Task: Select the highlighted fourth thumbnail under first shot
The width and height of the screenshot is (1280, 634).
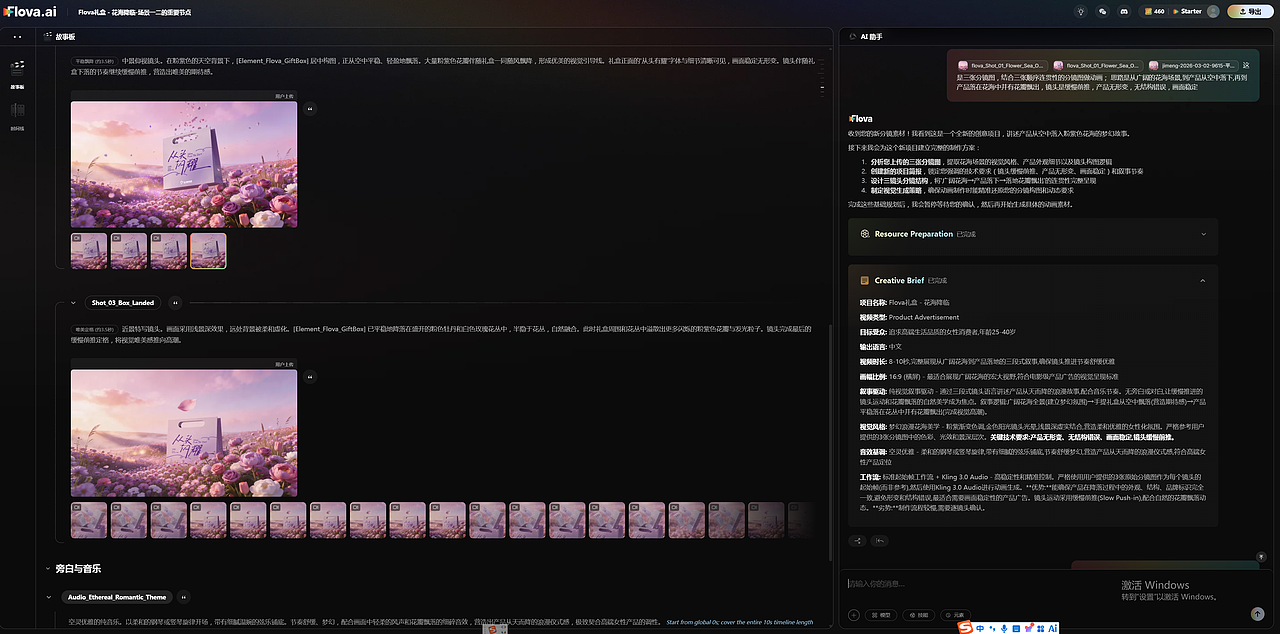Action: coord(208,251)
